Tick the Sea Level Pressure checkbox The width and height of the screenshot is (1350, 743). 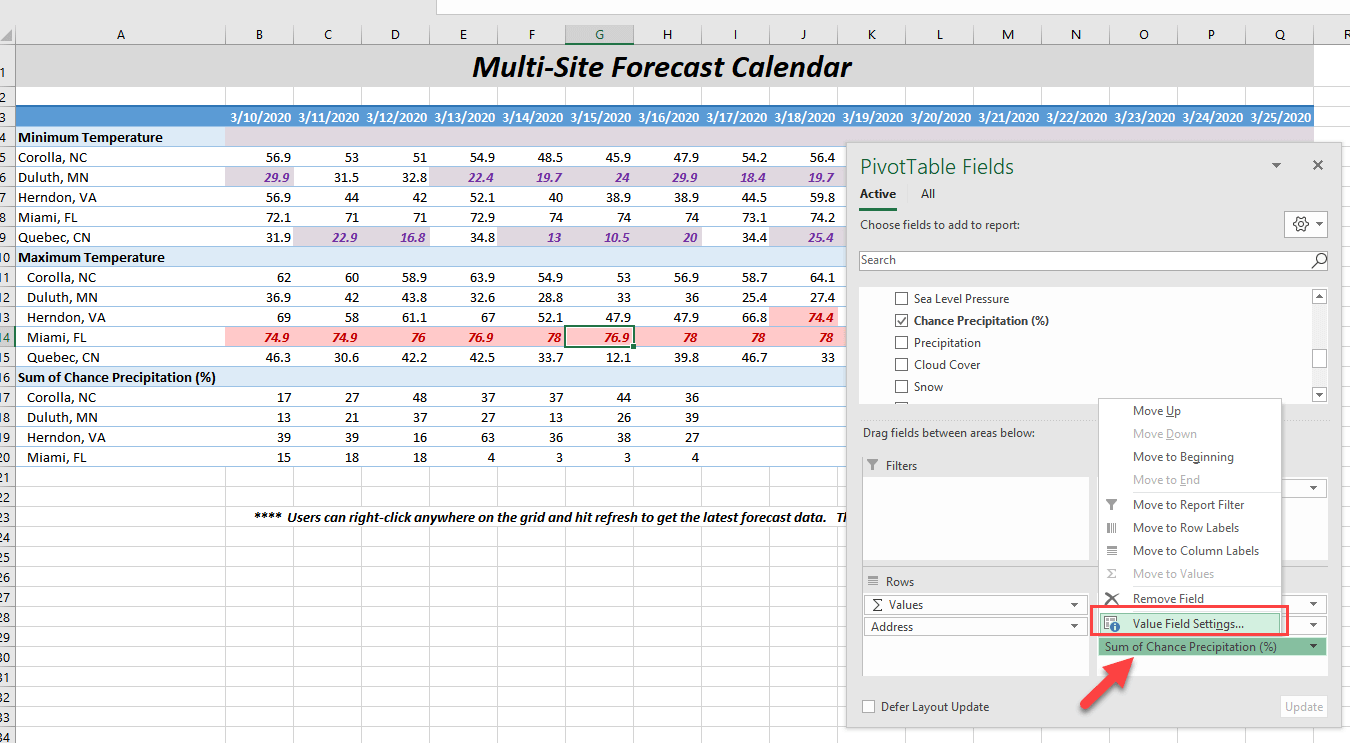[902, 299]
